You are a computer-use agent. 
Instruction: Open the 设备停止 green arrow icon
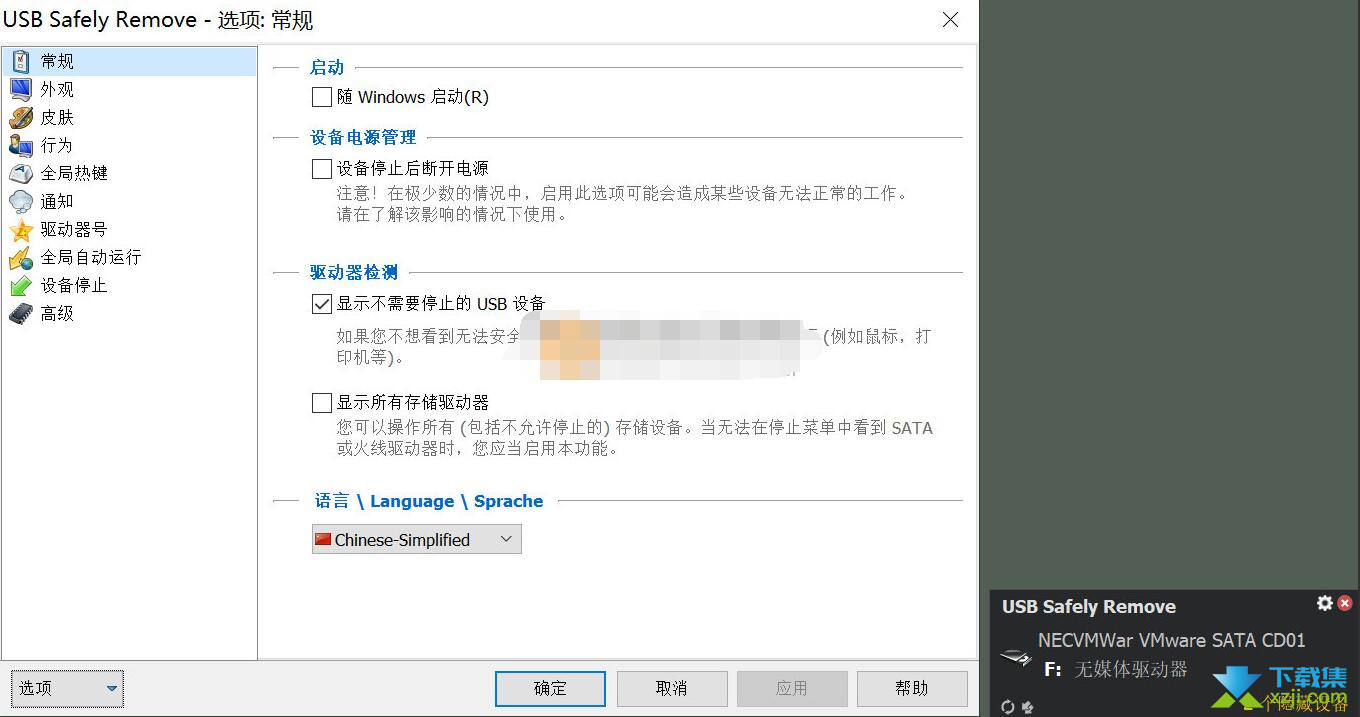(x=21, y=285)
